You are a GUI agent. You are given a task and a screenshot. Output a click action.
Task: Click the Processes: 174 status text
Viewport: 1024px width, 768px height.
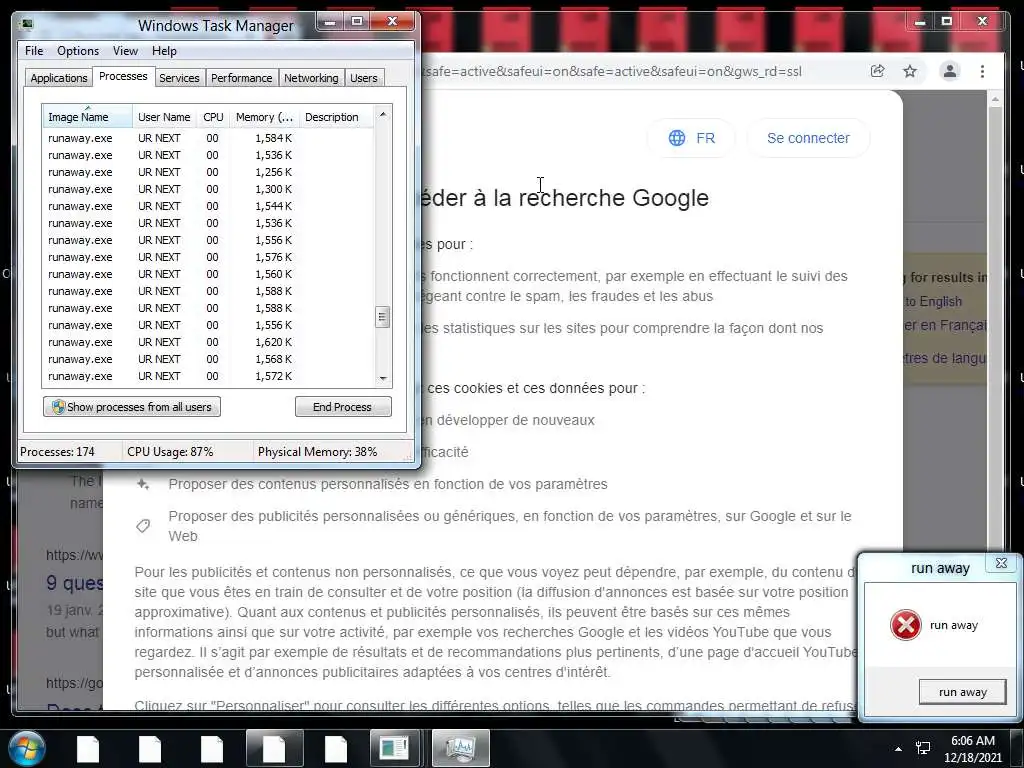pyautogui.click(x=57, y=451)
